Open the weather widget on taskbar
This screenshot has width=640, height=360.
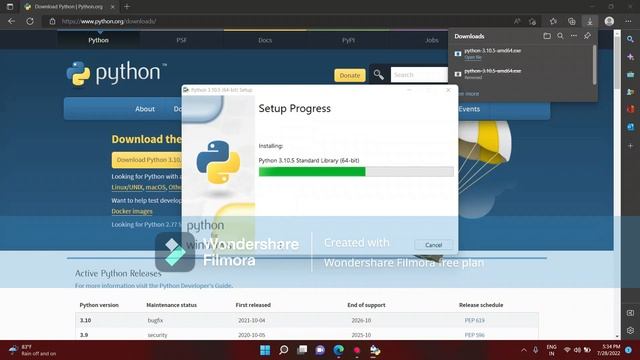tap(33, 350)
